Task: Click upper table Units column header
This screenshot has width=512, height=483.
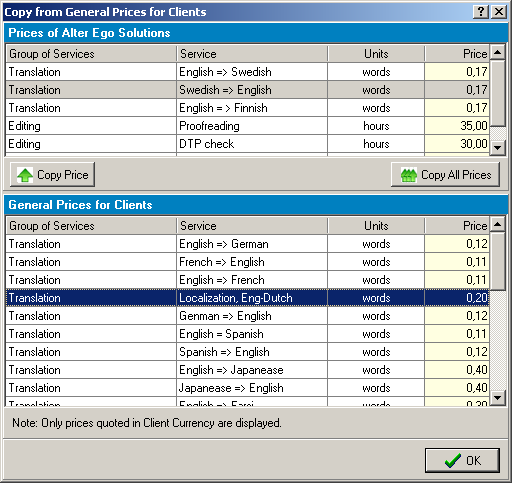Action: 376,54
